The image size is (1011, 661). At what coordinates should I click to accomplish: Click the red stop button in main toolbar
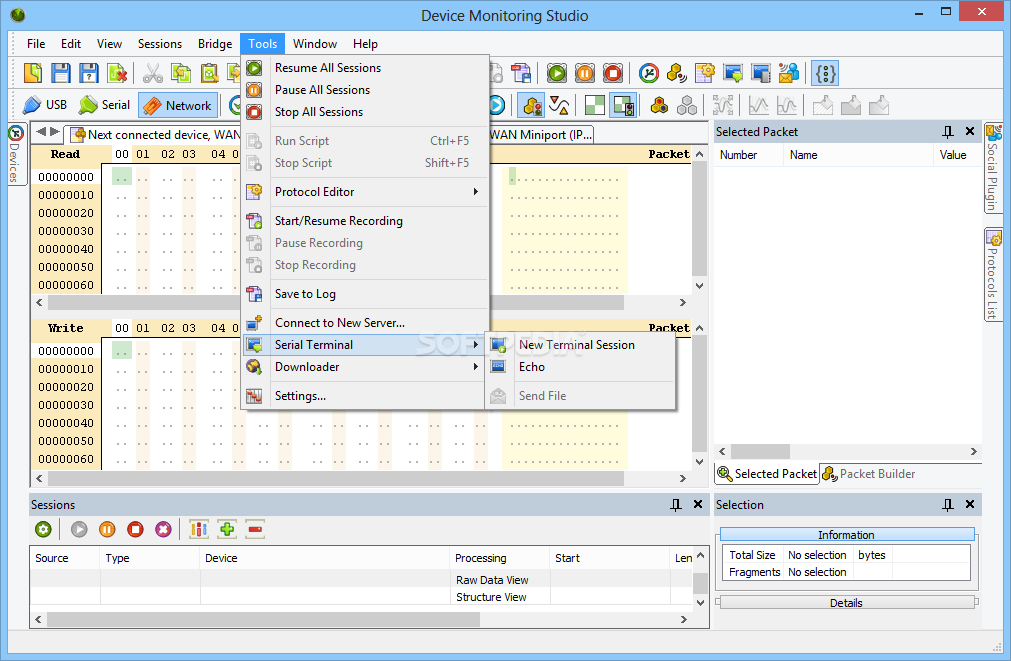tap(613, 73)
